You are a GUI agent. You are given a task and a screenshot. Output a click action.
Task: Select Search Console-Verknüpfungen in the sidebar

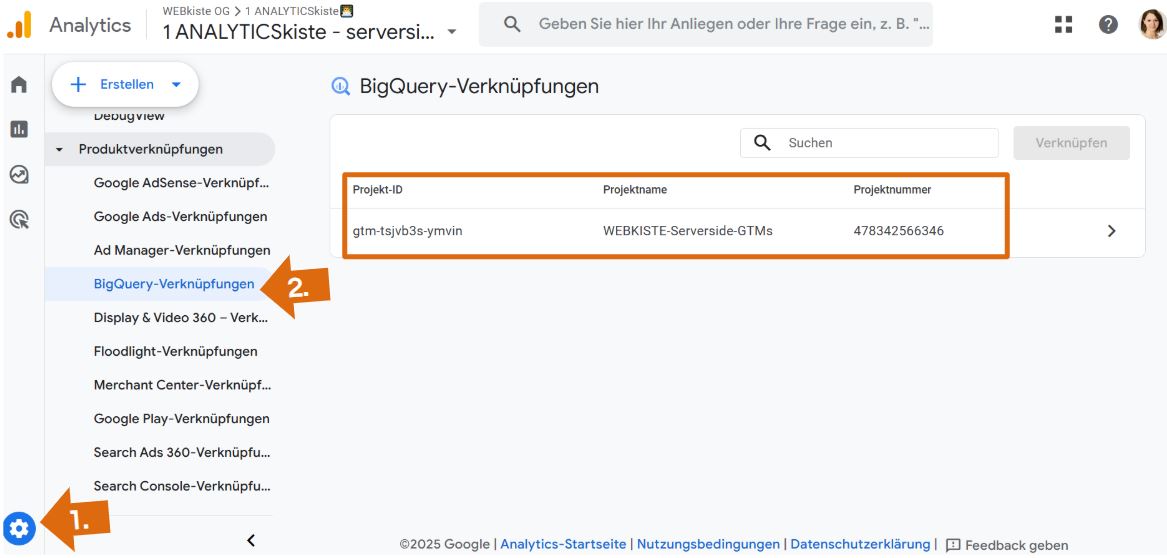pos(182,487)
